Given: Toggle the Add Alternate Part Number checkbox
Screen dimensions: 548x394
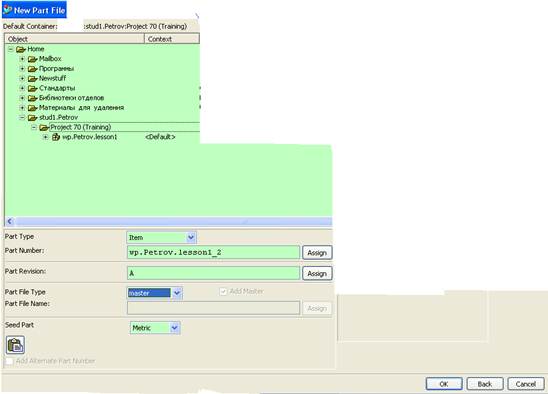Looking at the screenshot, I should [x=9, y=361].
